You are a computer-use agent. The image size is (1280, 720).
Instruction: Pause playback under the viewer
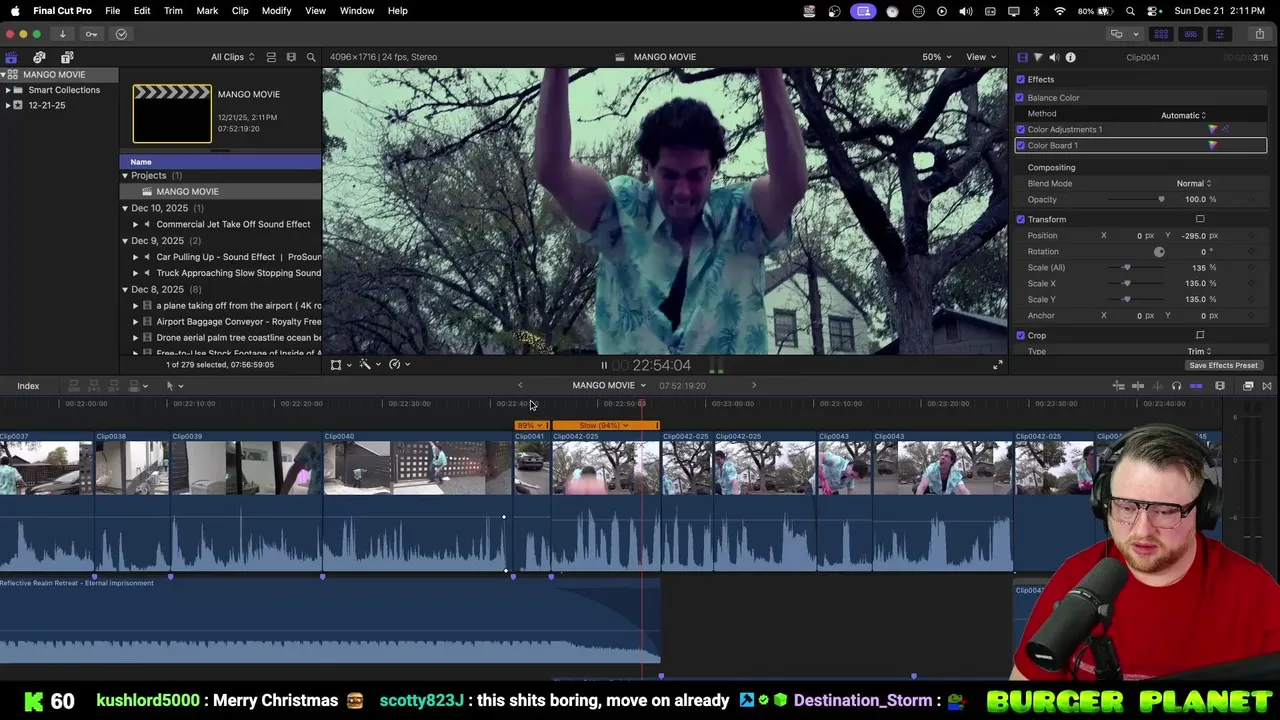tap(604, 366)
